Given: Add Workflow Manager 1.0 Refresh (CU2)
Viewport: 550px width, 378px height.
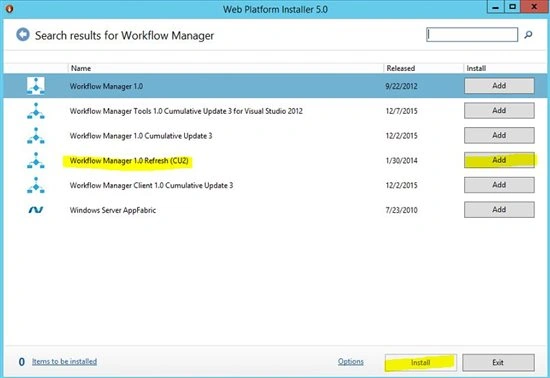Looking at the screenshot, I should click(x=499, y=160).
